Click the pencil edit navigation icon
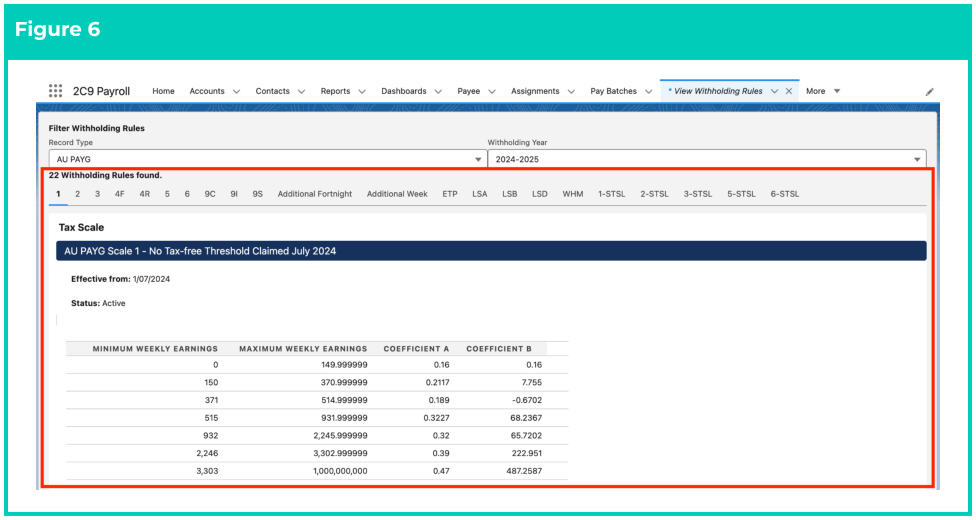 point(929,92)
